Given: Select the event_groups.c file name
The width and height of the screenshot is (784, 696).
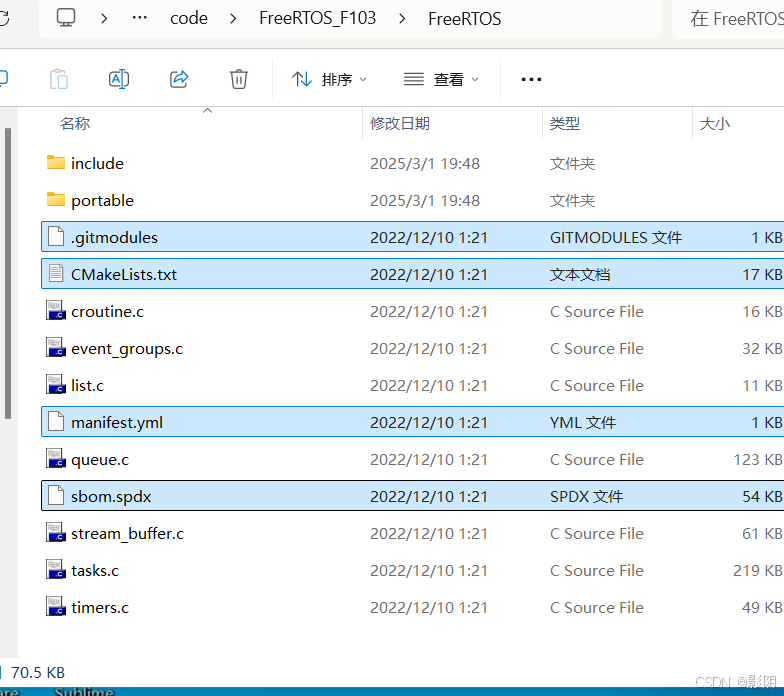Looking at the screenshot, I should click(x=127, y=348).
